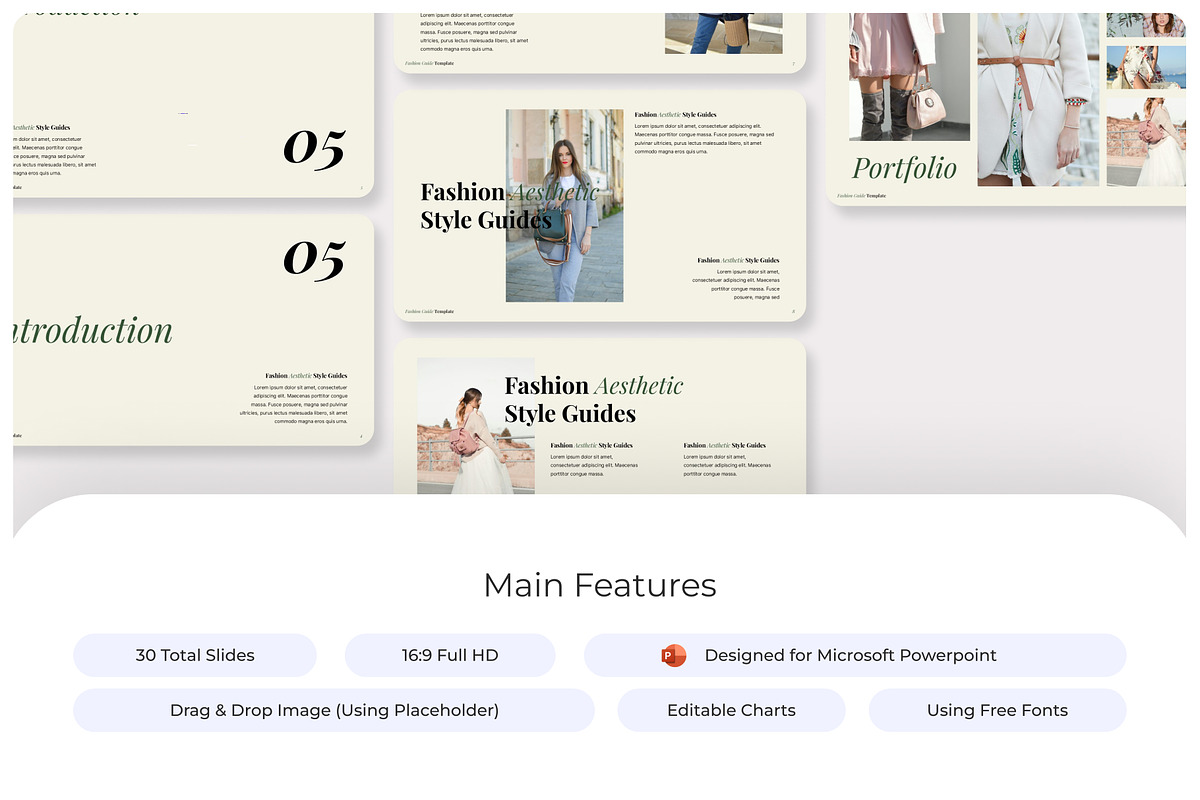Select the '30 Total Slides' feature pill
Image resolution: width=1200 pixels, height=800 pixels.
pos(195,655)
